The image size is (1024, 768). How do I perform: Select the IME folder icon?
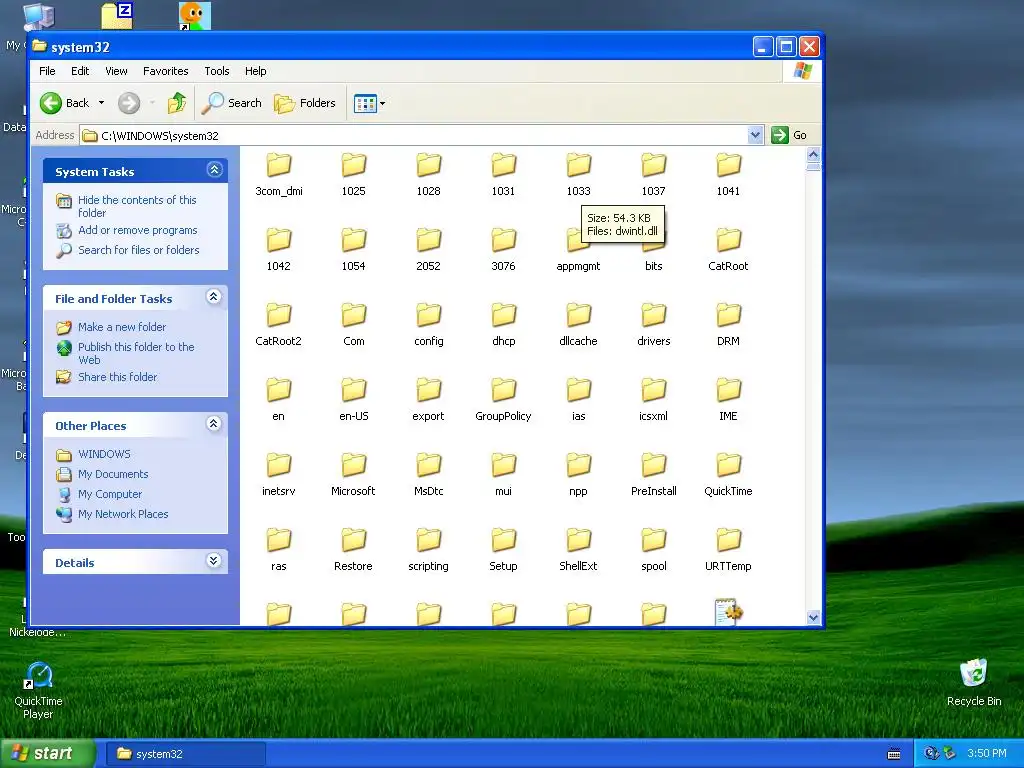pyautogui.click(x=728, y=391)
